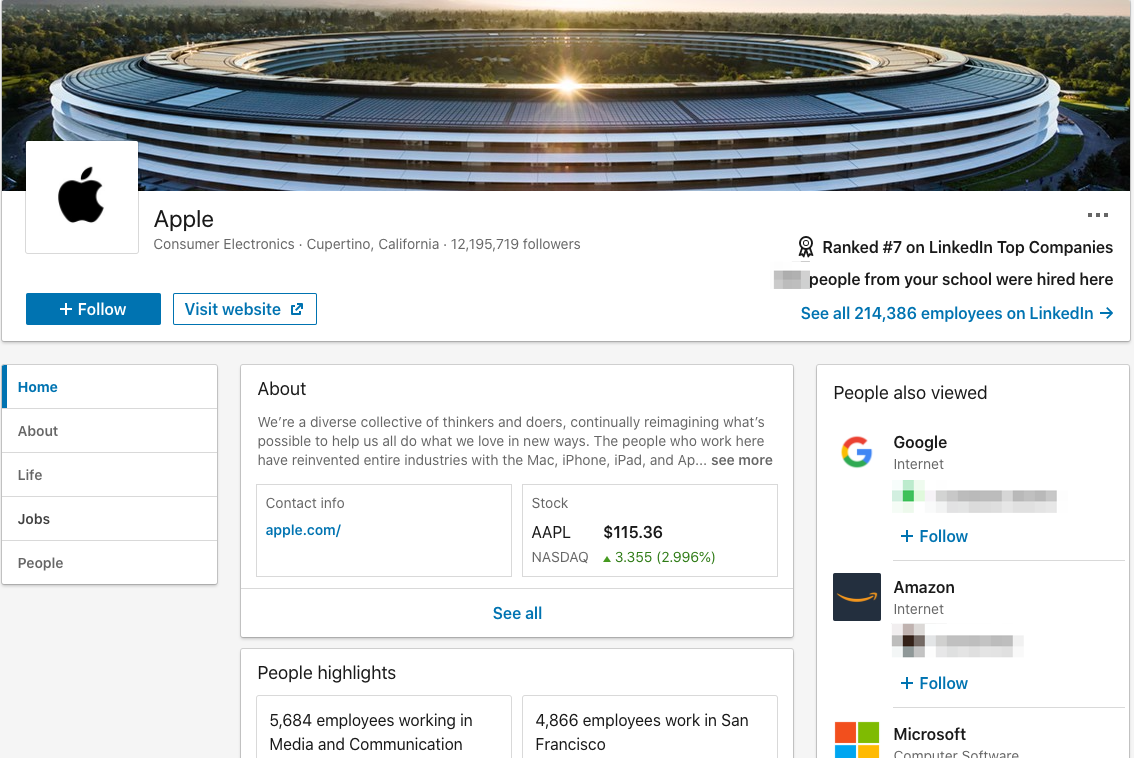Open 5,684 employees in Media and Communication card
Viewport: 1134px width, 758px height.
[x=384, y=727]
